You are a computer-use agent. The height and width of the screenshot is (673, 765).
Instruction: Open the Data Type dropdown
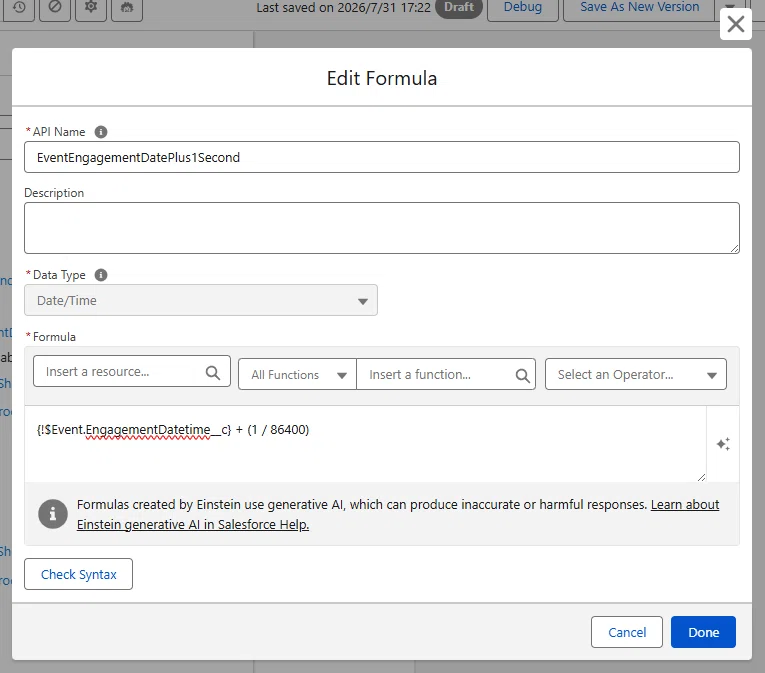click(x=201, y=300)
